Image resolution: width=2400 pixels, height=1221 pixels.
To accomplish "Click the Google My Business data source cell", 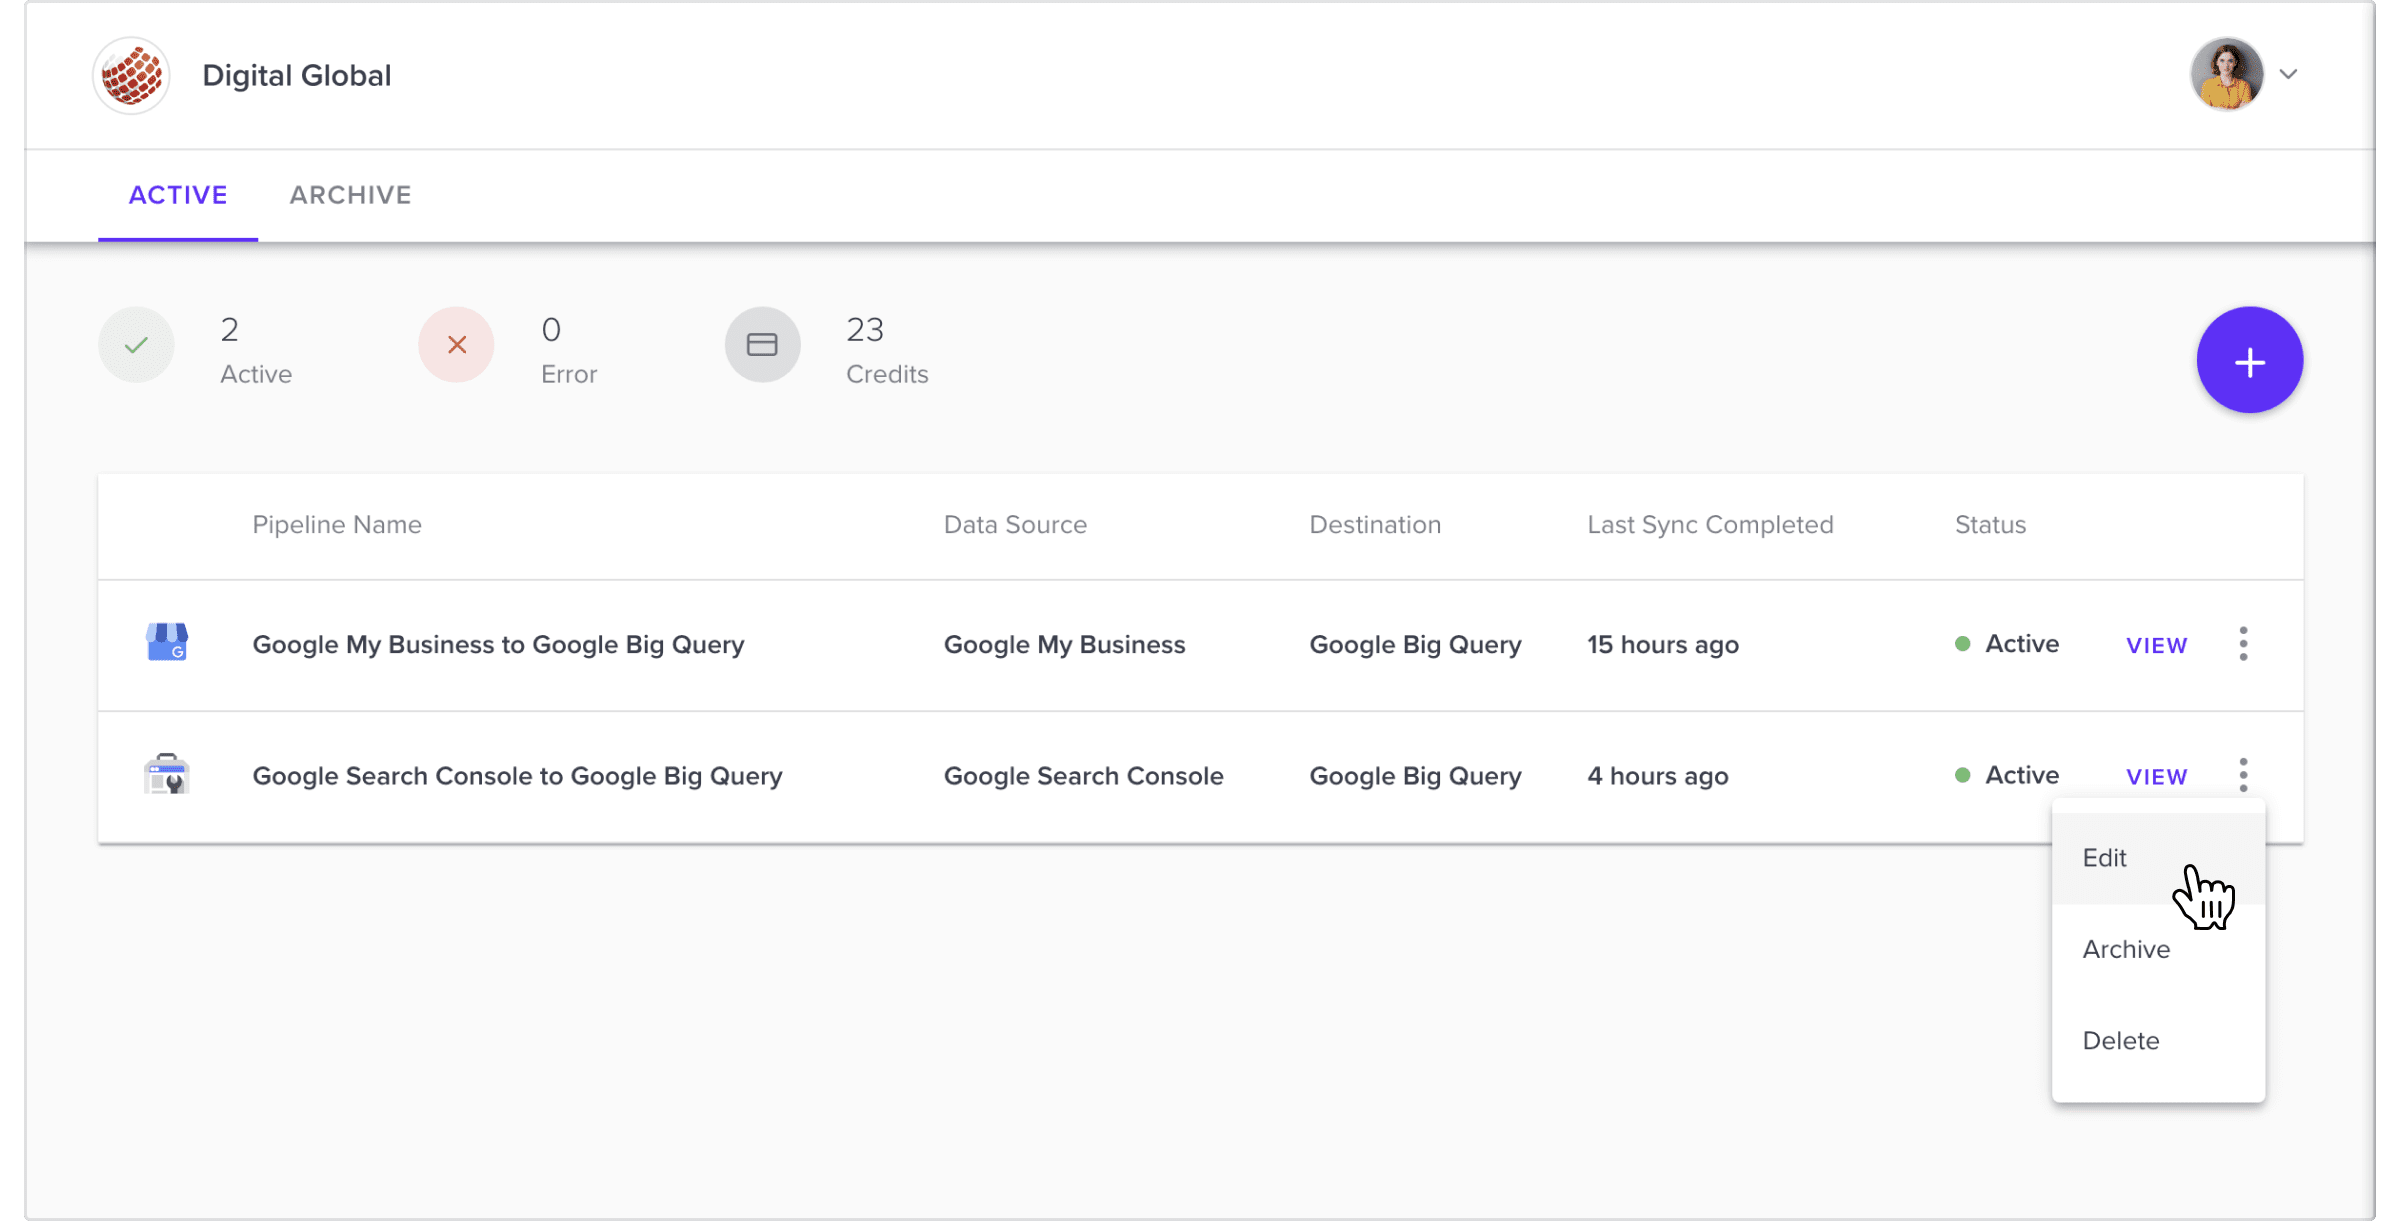I will click(1065, 645).
